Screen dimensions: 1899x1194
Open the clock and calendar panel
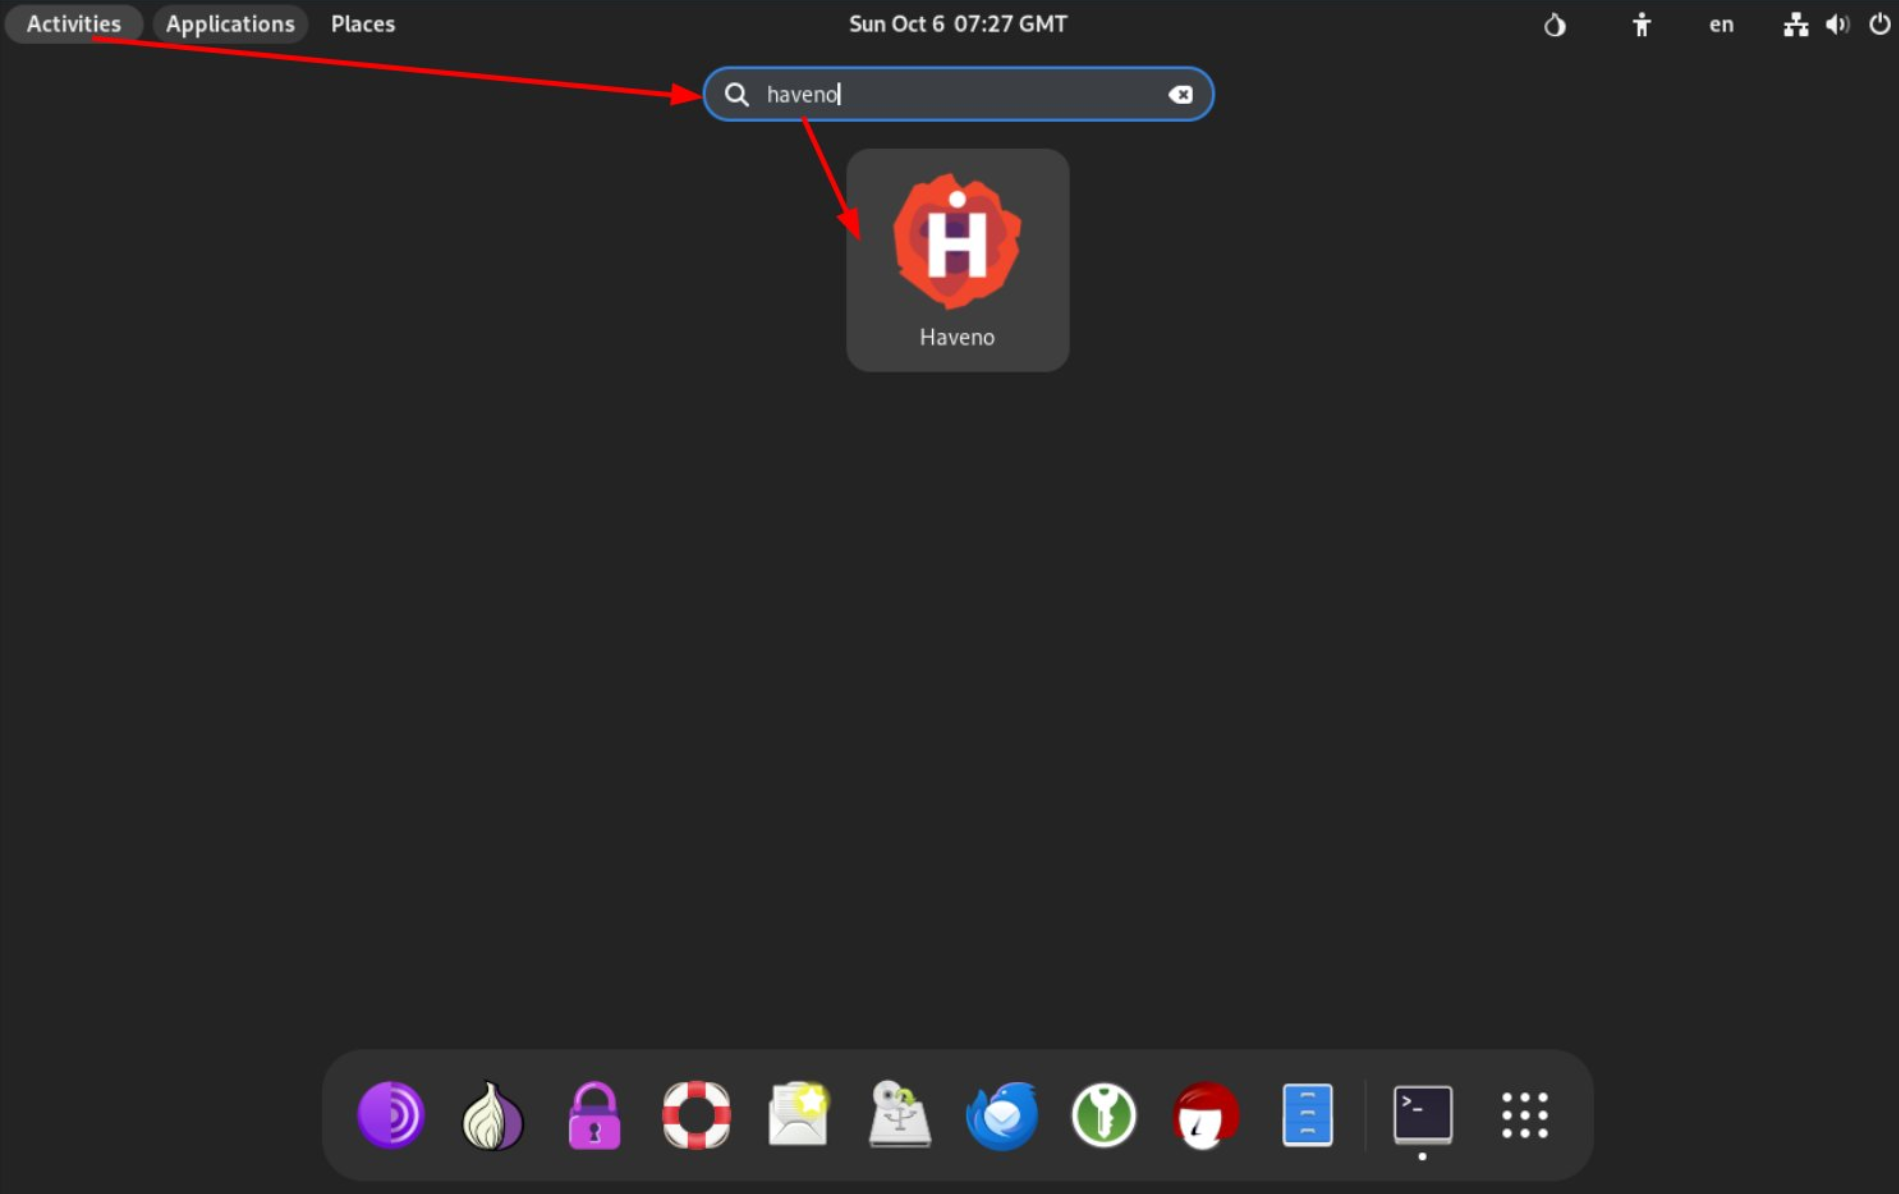(957, 24)
